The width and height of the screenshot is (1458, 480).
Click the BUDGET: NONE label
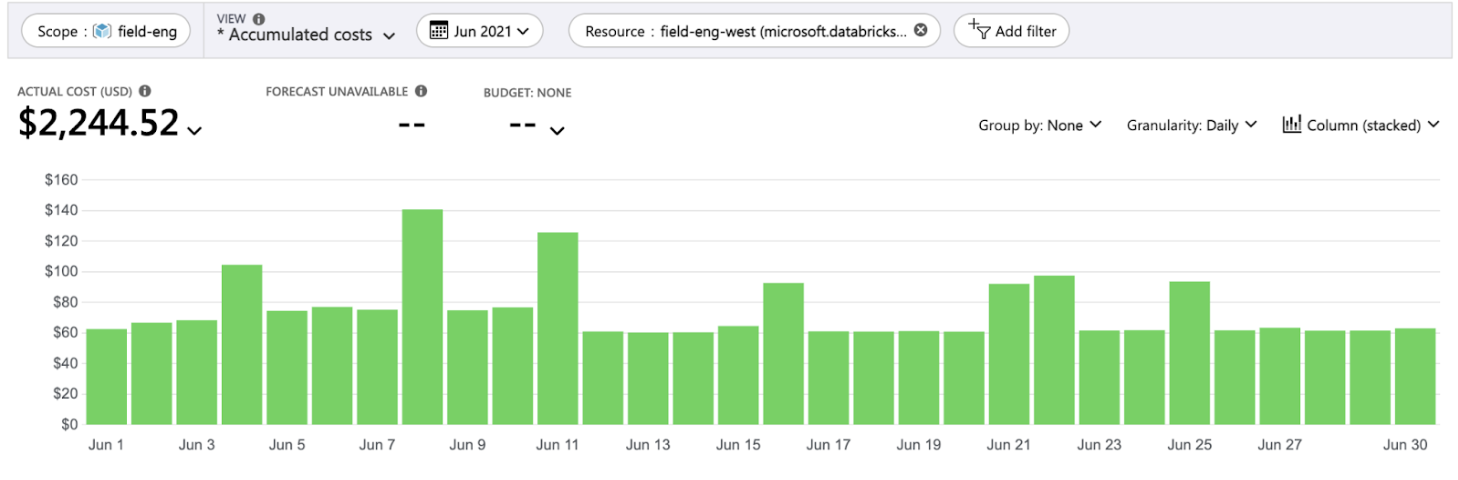pos(527,92)
